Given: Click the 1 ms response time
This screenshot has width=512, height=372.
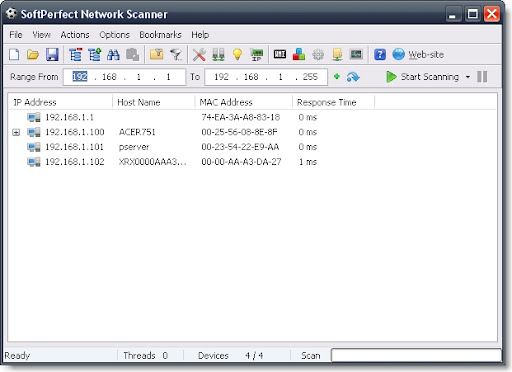Looking at the screenshot, I should coord(308,162).
